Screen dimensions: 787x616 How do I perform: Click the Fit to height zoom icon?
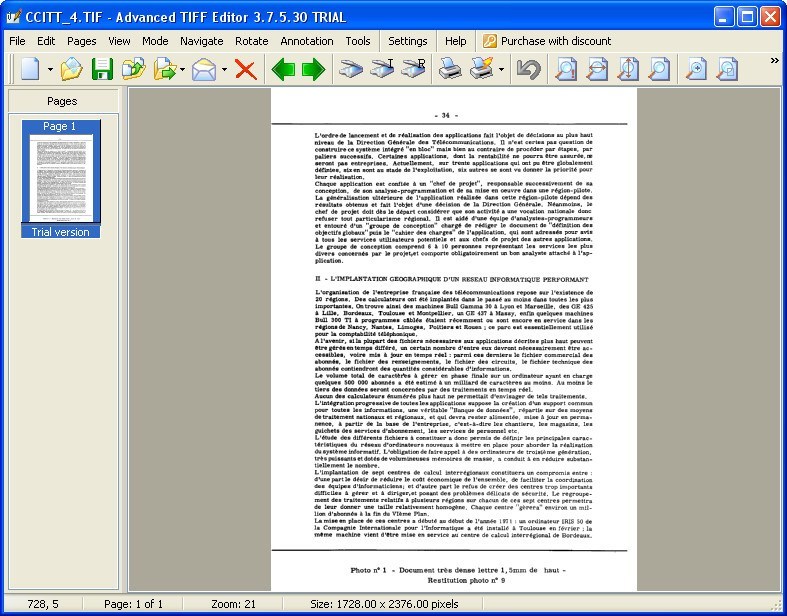[x=628, y=69]
